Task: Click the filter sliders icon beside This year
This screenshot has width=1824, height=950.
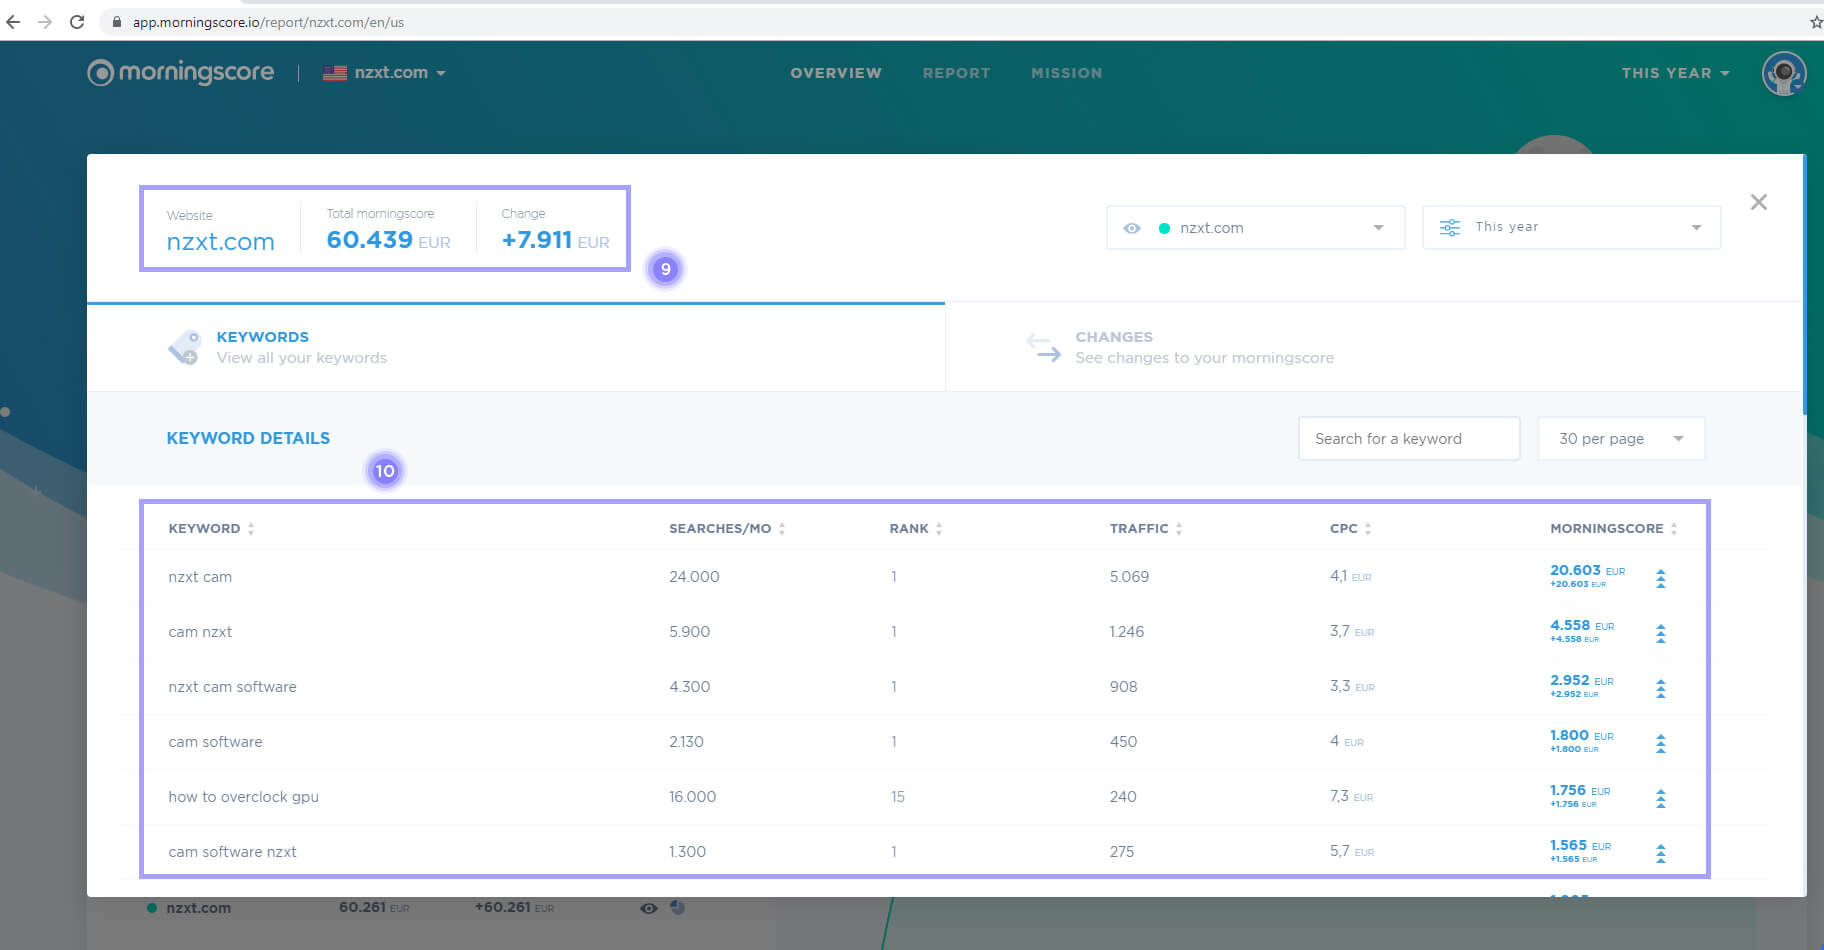Action: tap(1449, 228)
